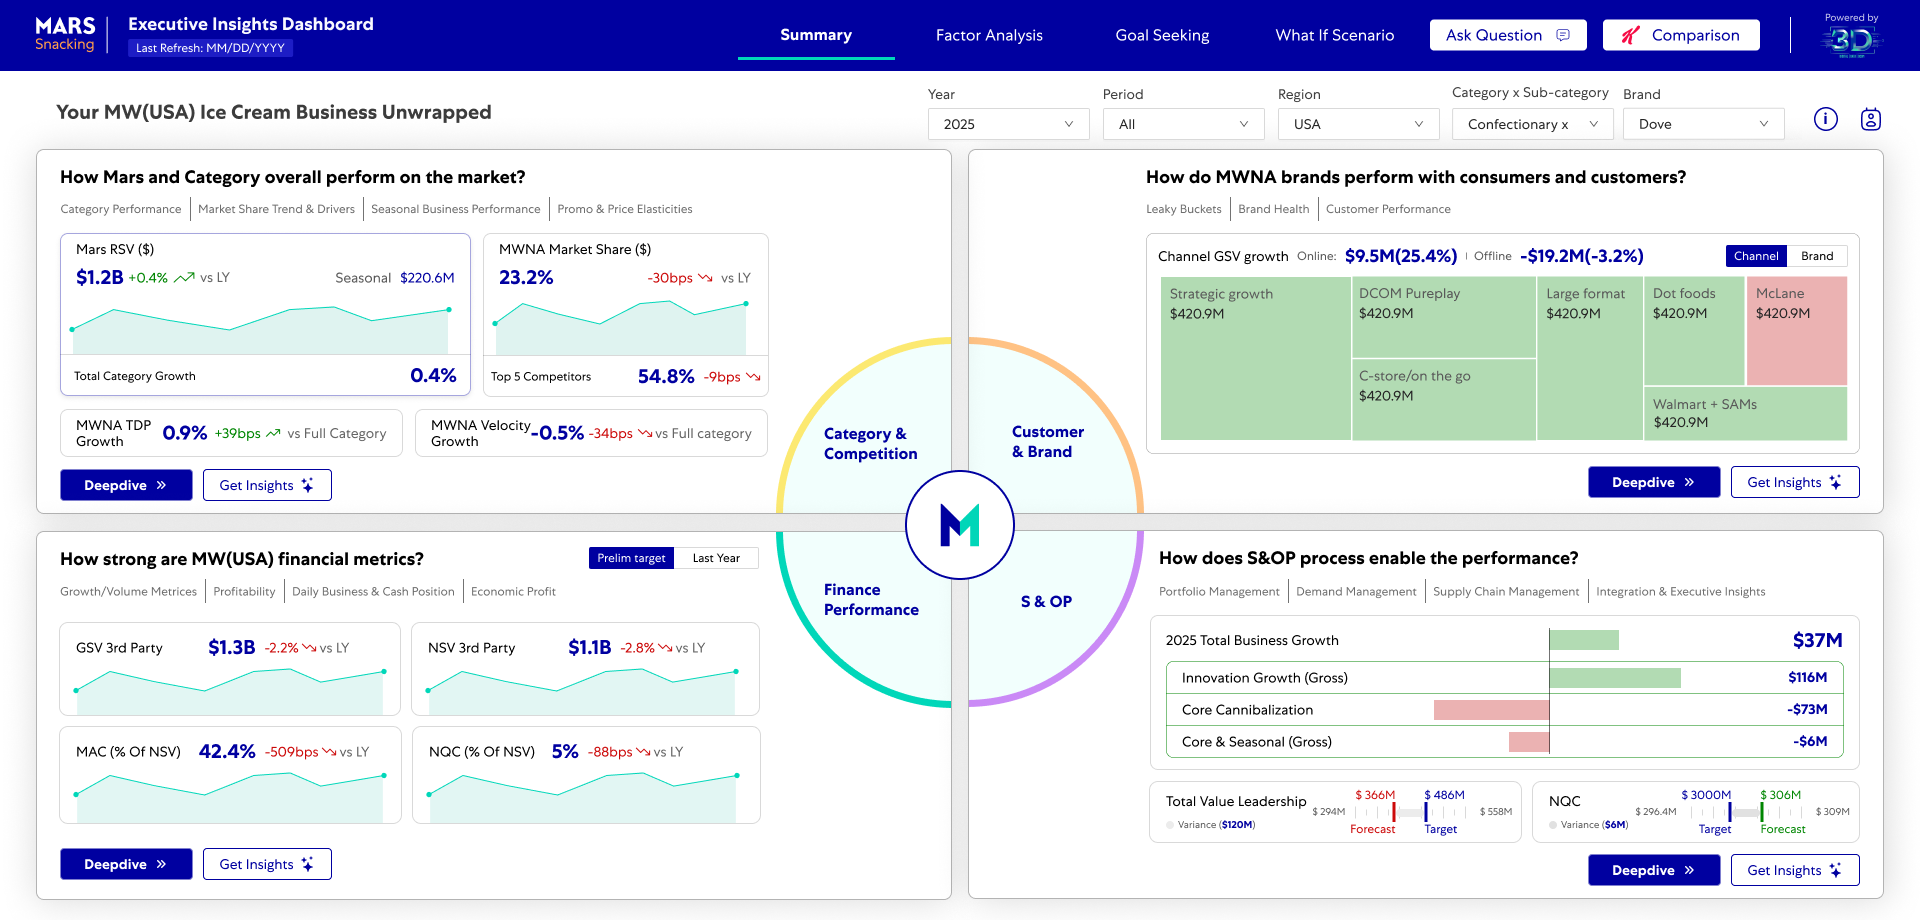Screen dimensions: 1920x920
Task: Click sparkle icon in Category Get Insights
Action: coord(308,485)
